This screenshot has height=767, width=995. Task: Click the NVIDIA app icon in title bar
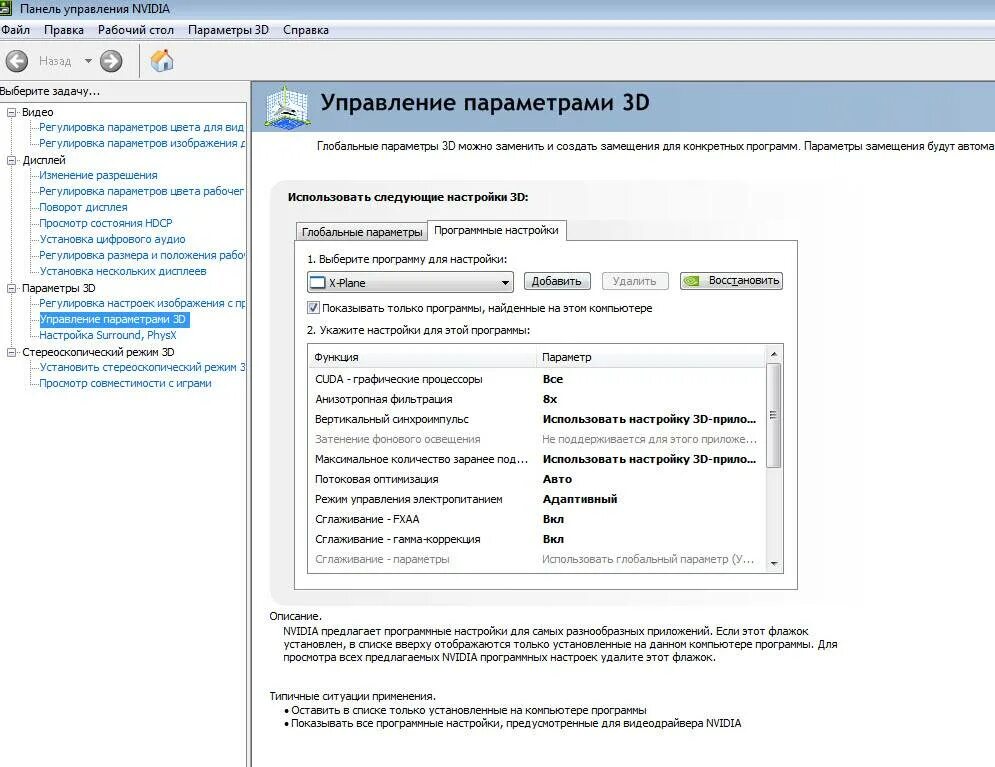click(x=6, y=9)
